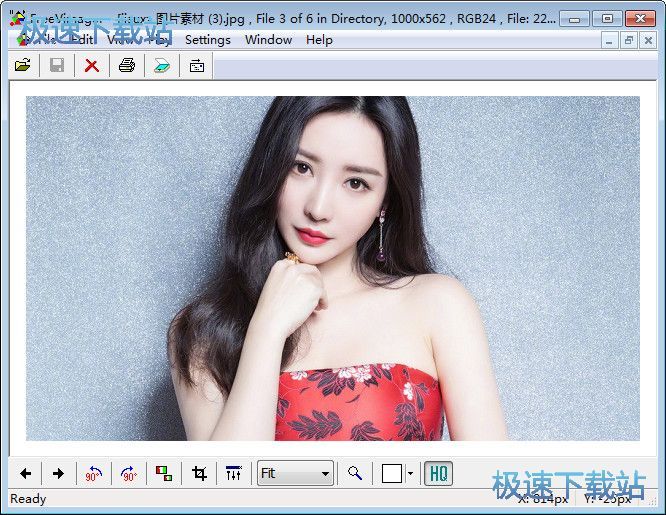Print the image with printer icon
This screenshot has height=515, width=666.
click(x=126, y=65)
